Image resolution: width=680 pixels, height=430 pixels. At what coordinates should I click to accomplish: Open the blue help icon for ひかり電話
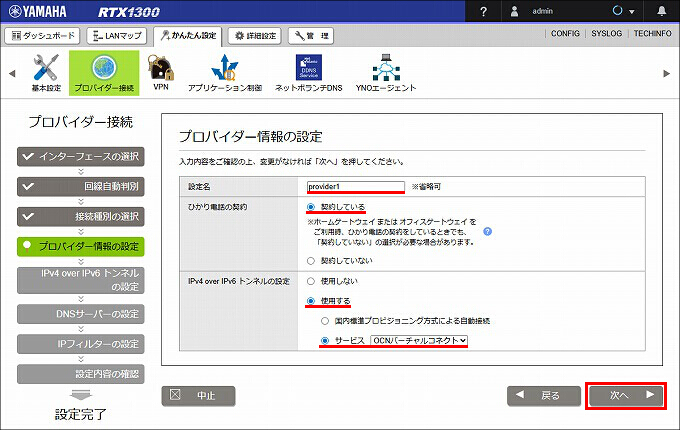[x=487, y=231]
